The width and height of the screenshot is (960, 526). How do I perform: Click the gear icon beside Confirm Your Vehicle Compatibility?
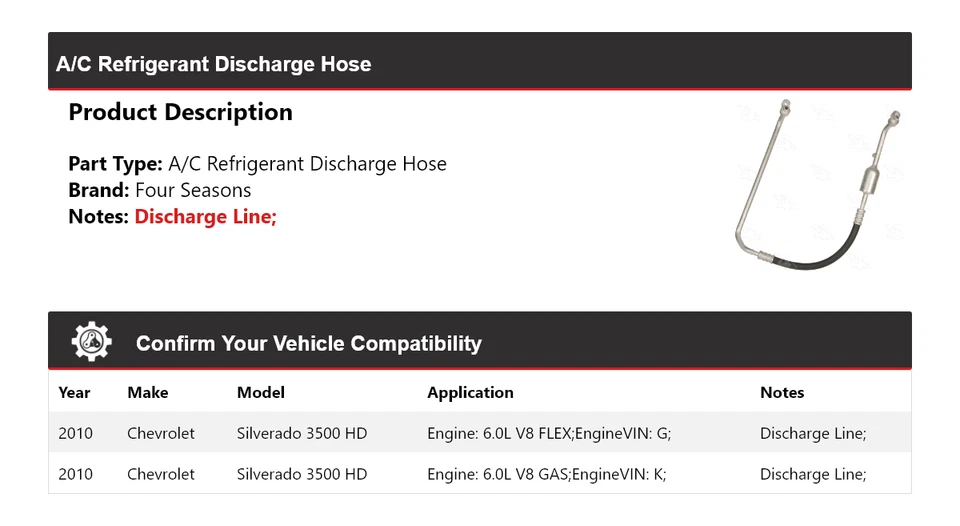click(x=91, y=342)
